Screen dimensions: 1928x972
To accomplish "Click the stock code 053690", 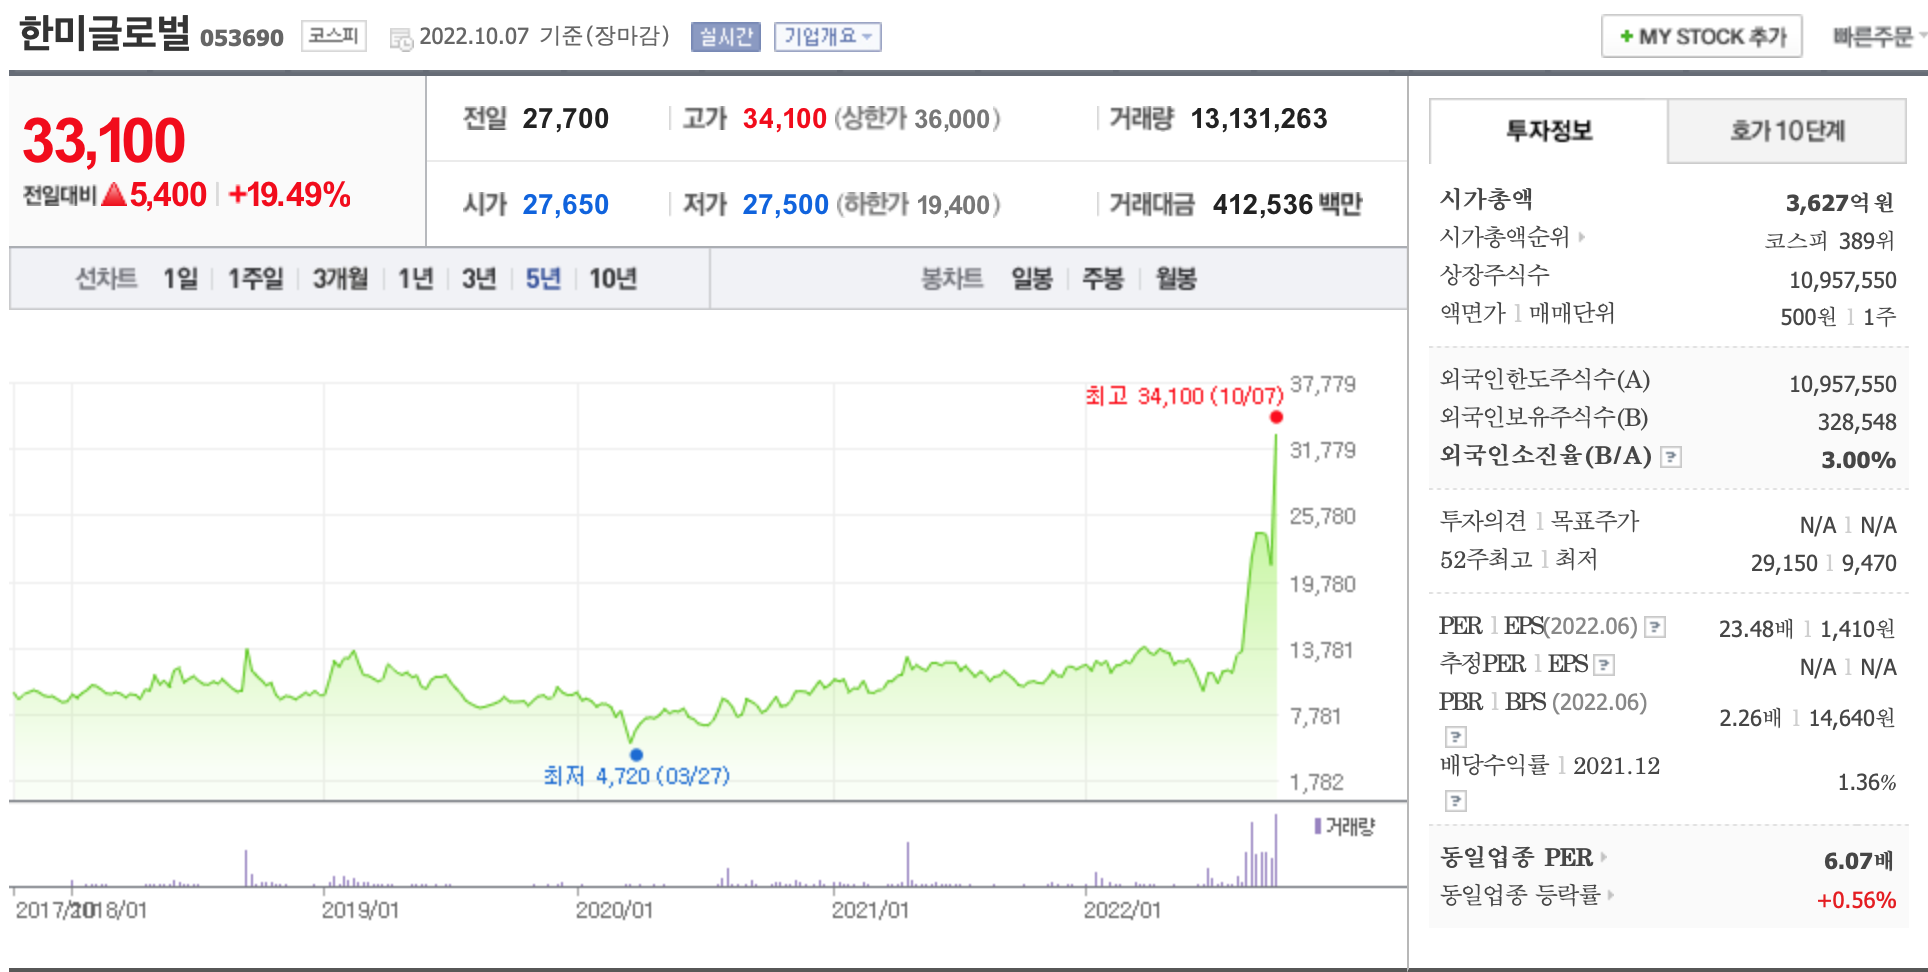I will [x=242, y=38].
